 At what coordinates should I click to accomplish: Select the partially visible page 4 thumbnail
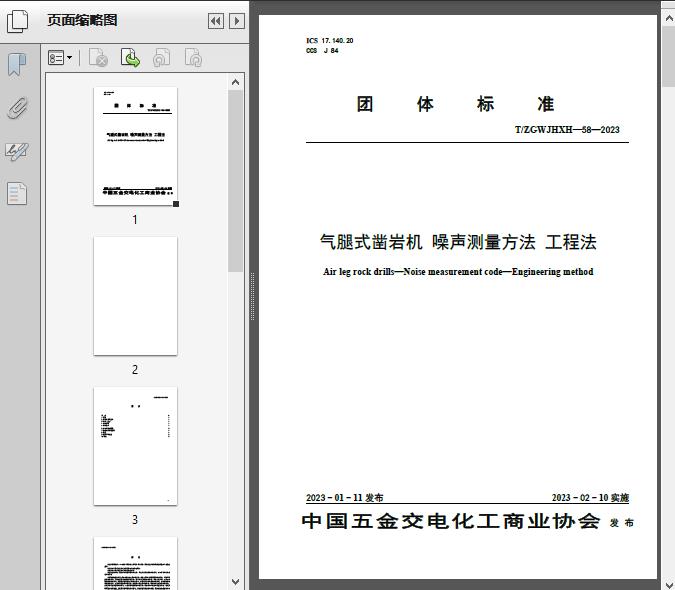point(135,563)
